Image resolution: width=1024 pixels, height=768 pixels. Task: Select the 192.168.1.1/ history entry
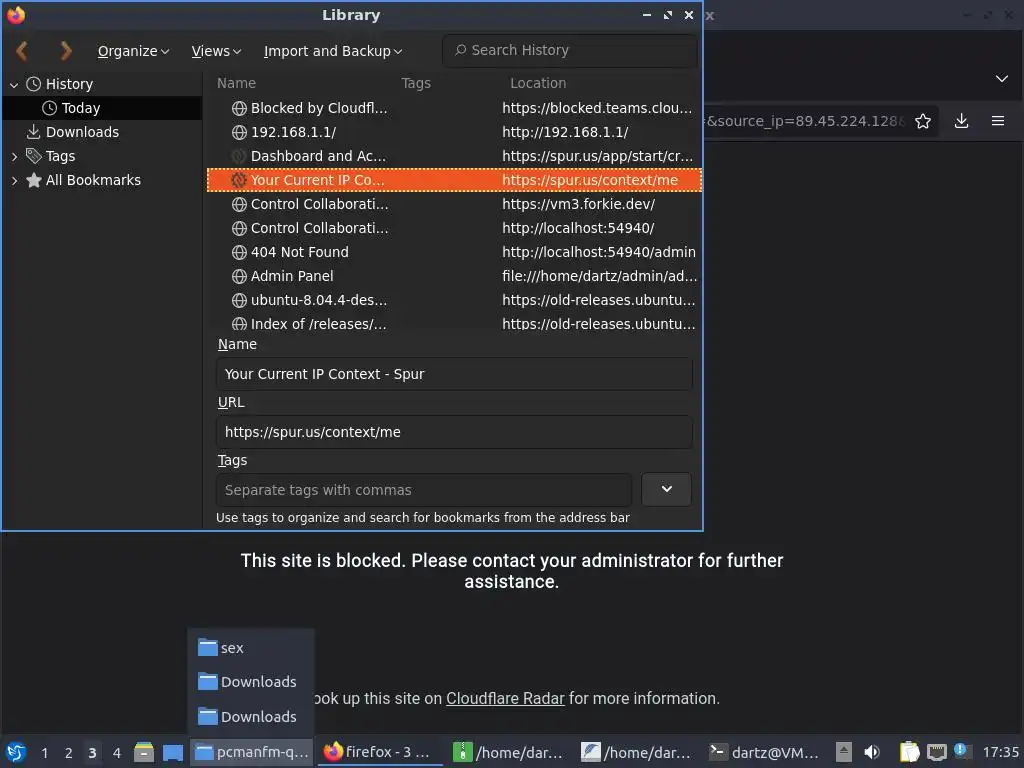pyautogui.click(x=454, y=133)
